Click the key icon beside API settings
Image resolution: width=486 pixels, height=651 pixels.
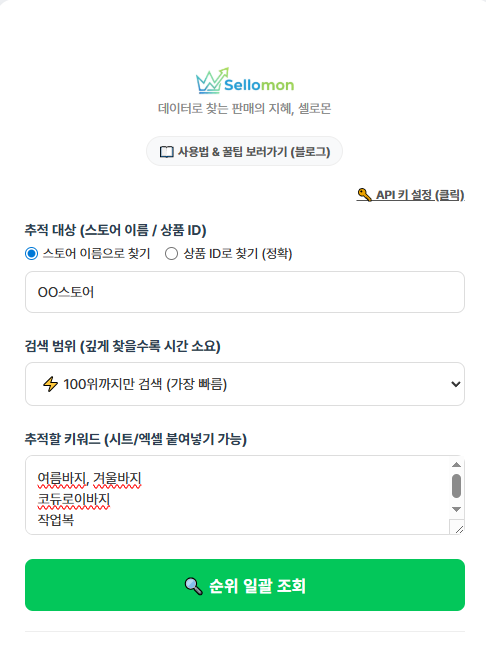pyautogui.click(x=364, y=194)
